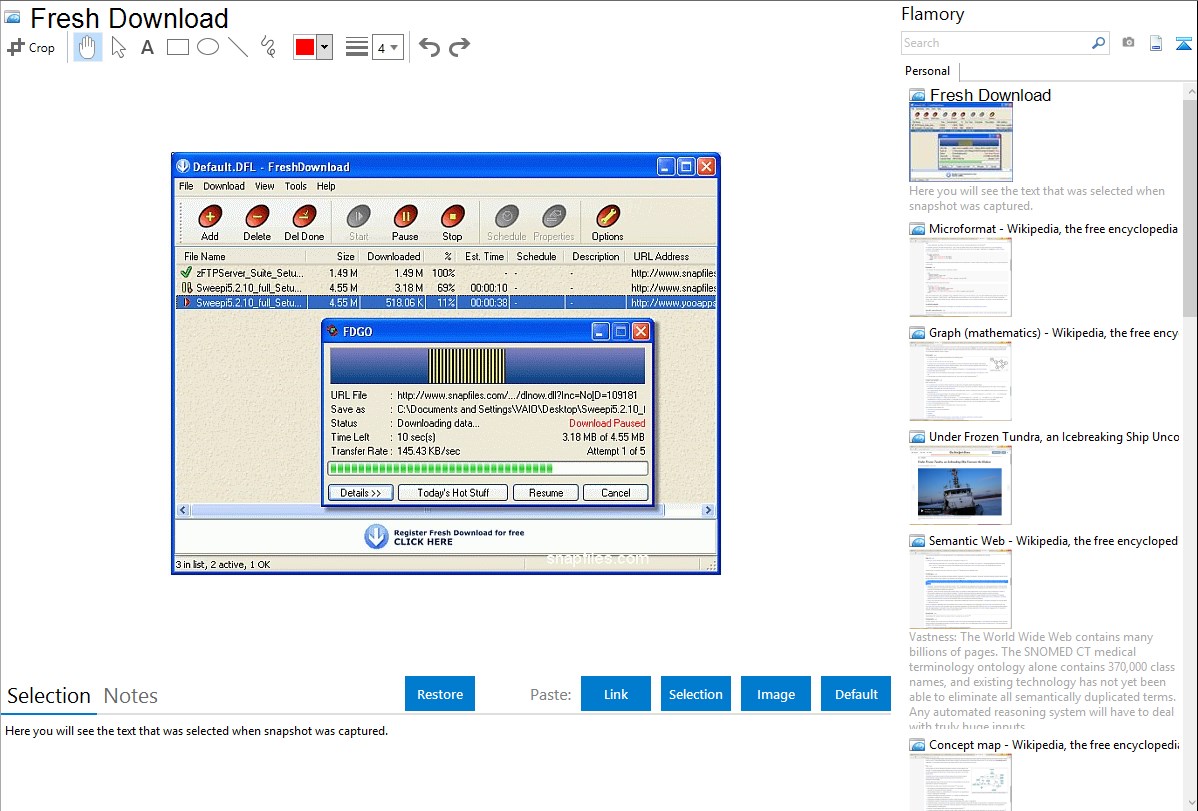Click the horizontal scrollbar left arrow
The width and height of the screenshot is (1198, 811).
(x=183, y=510)
